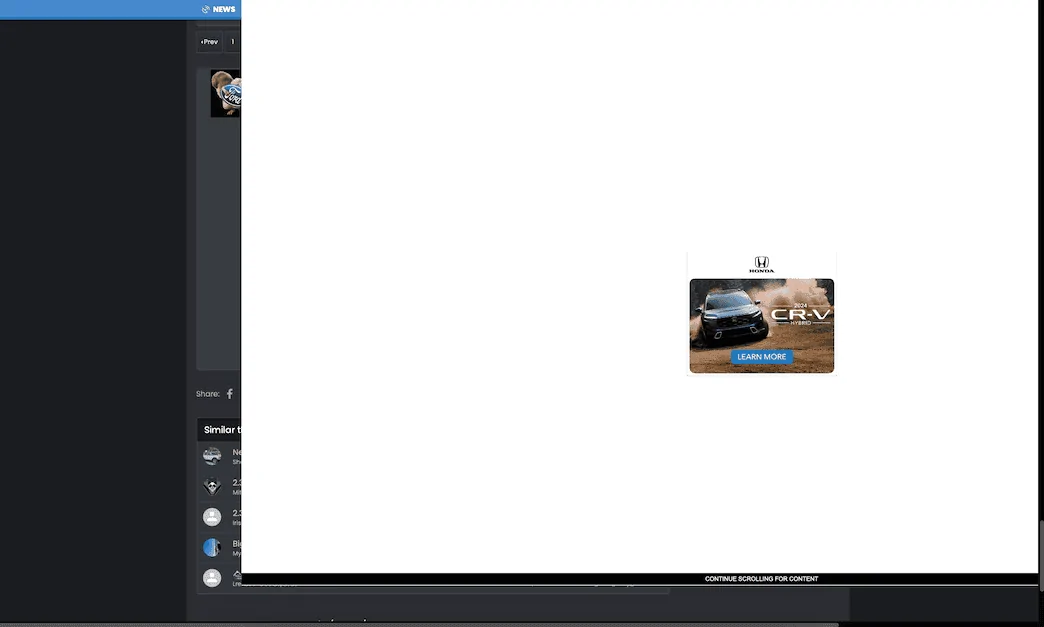1044x627 pixels.
Task: Go to previous page with Prev
Action: [x=210, y=42]
